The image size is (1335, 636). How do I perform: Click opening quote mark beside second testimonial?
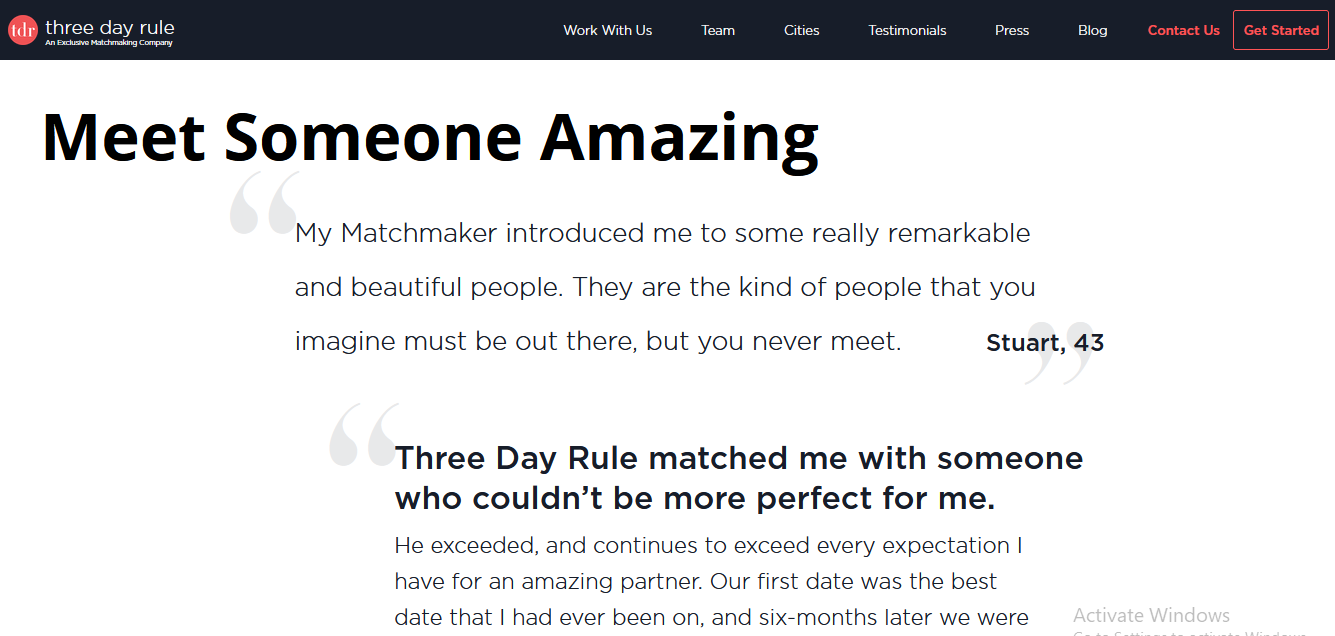click(366, 435)
